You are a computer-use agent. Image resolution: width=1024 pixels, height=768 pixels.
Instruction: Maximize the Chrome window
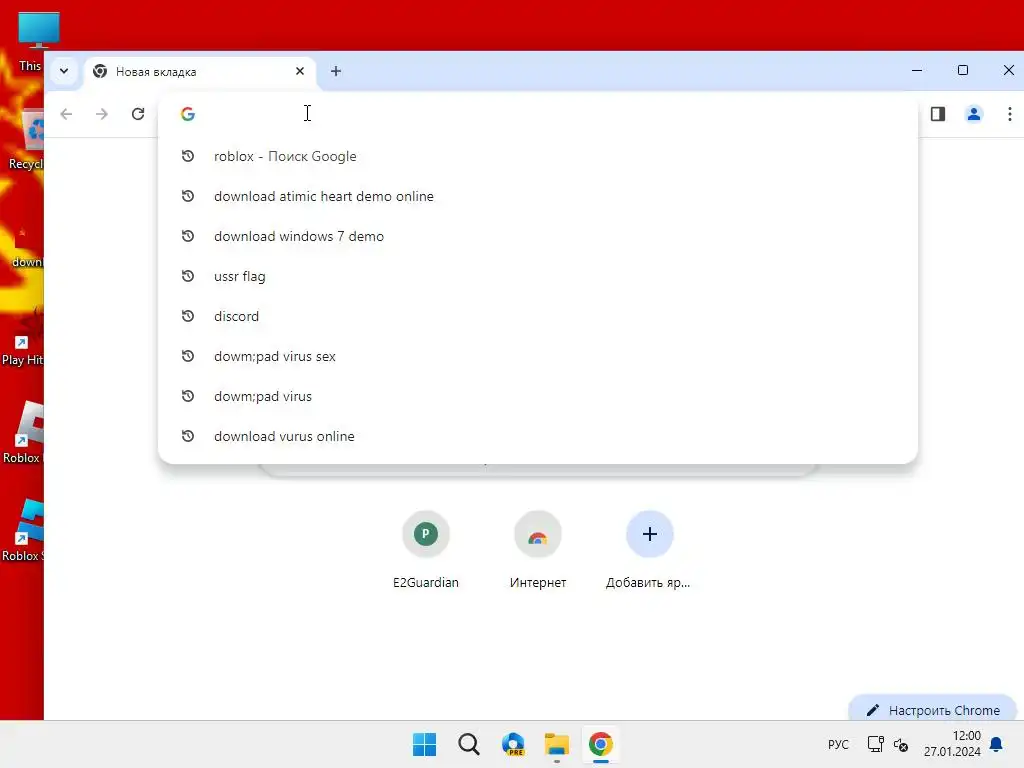coord(963,71)
